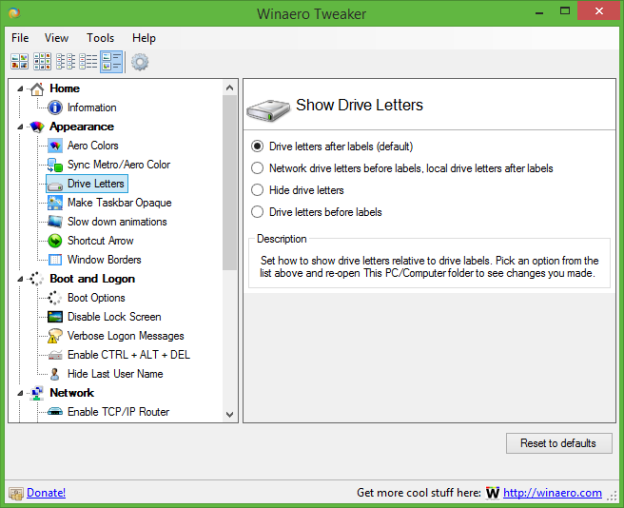624x508 pixels.
Task: Maximize the Winaero Tweaker window
Action: pyautogui.click(x=565, y=11)
